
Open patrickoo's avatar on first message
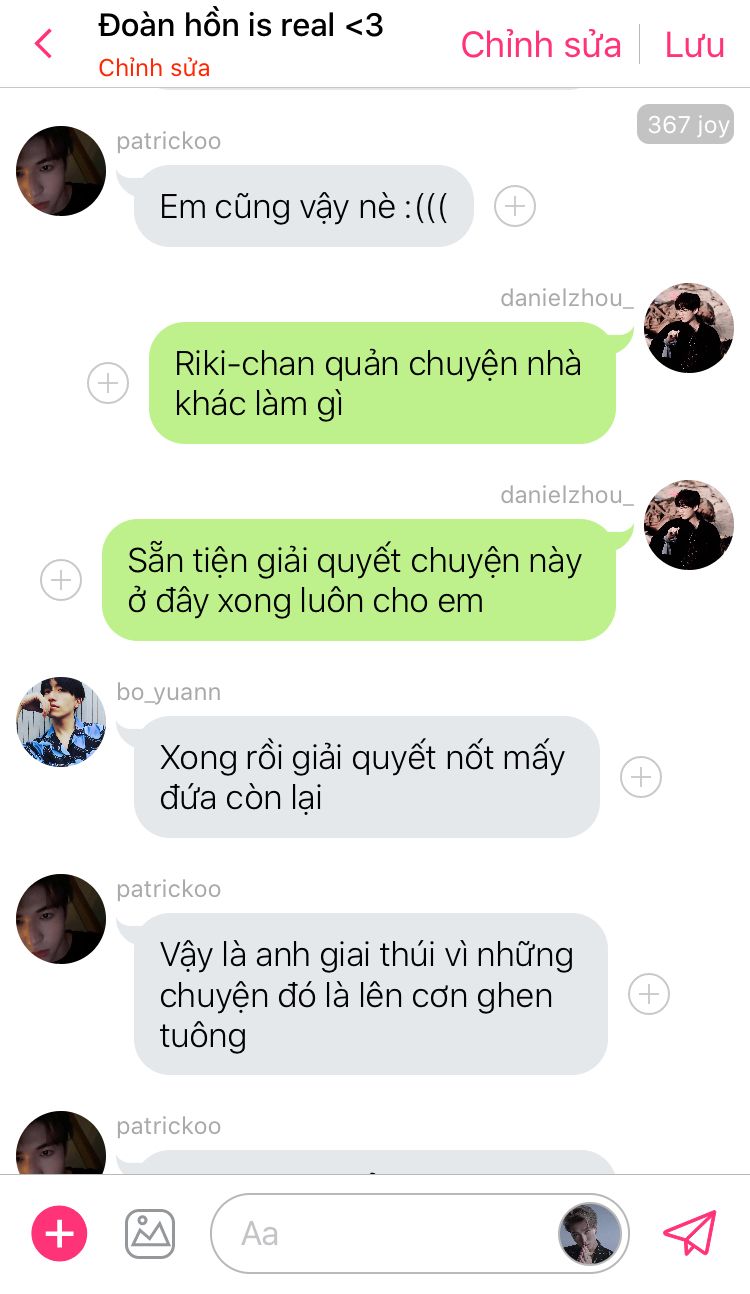click(x=61, y=171)
